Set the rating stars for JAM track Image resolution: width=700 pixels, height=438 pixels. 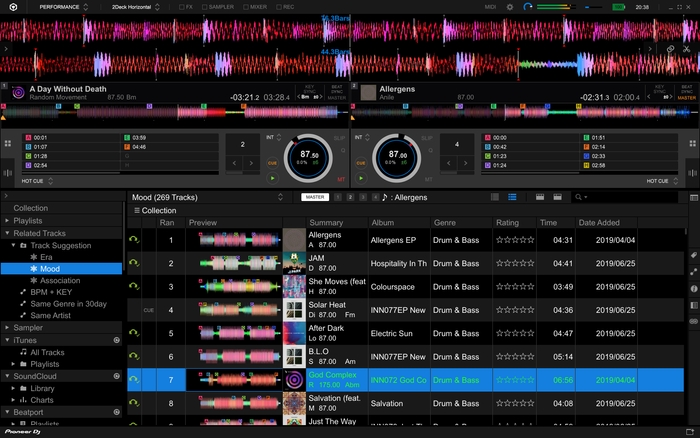tap(516, 263)
